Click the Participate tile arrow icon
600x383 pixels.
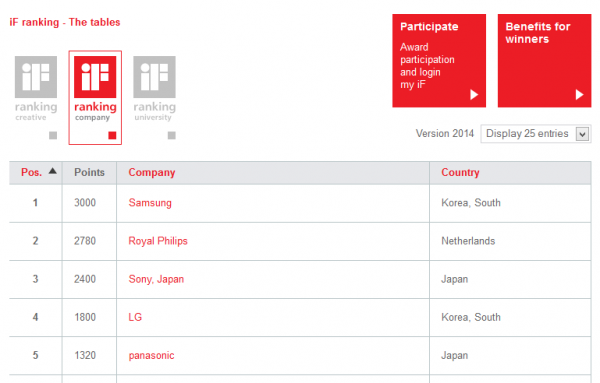[474, 95]
